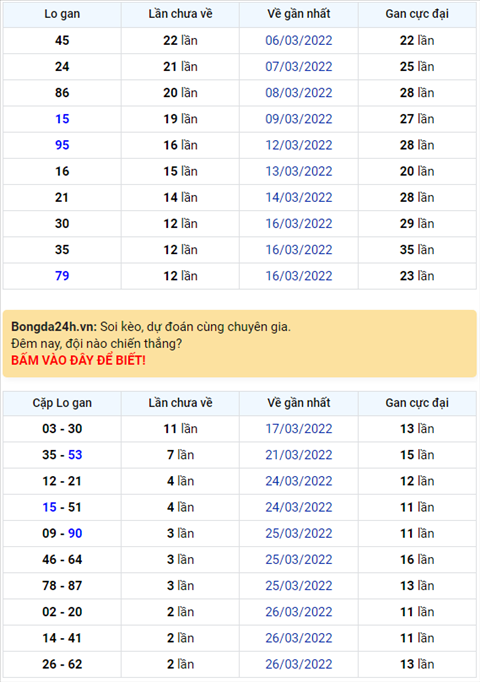Open 24/03/2022 in the 15 - 51 row

click(299, 507)
